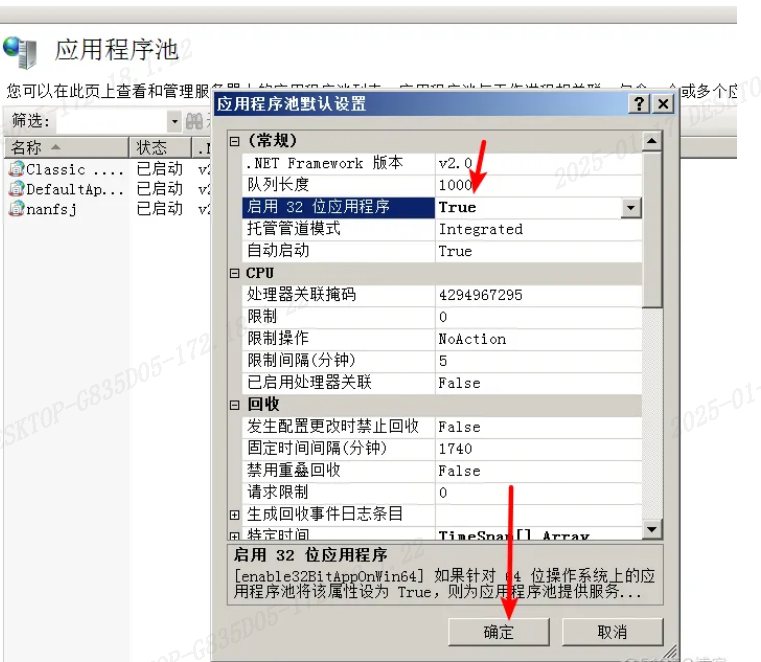This screenshot has width=761, height=662.
Task: Click the help question mark button
Action: [639, 103]
